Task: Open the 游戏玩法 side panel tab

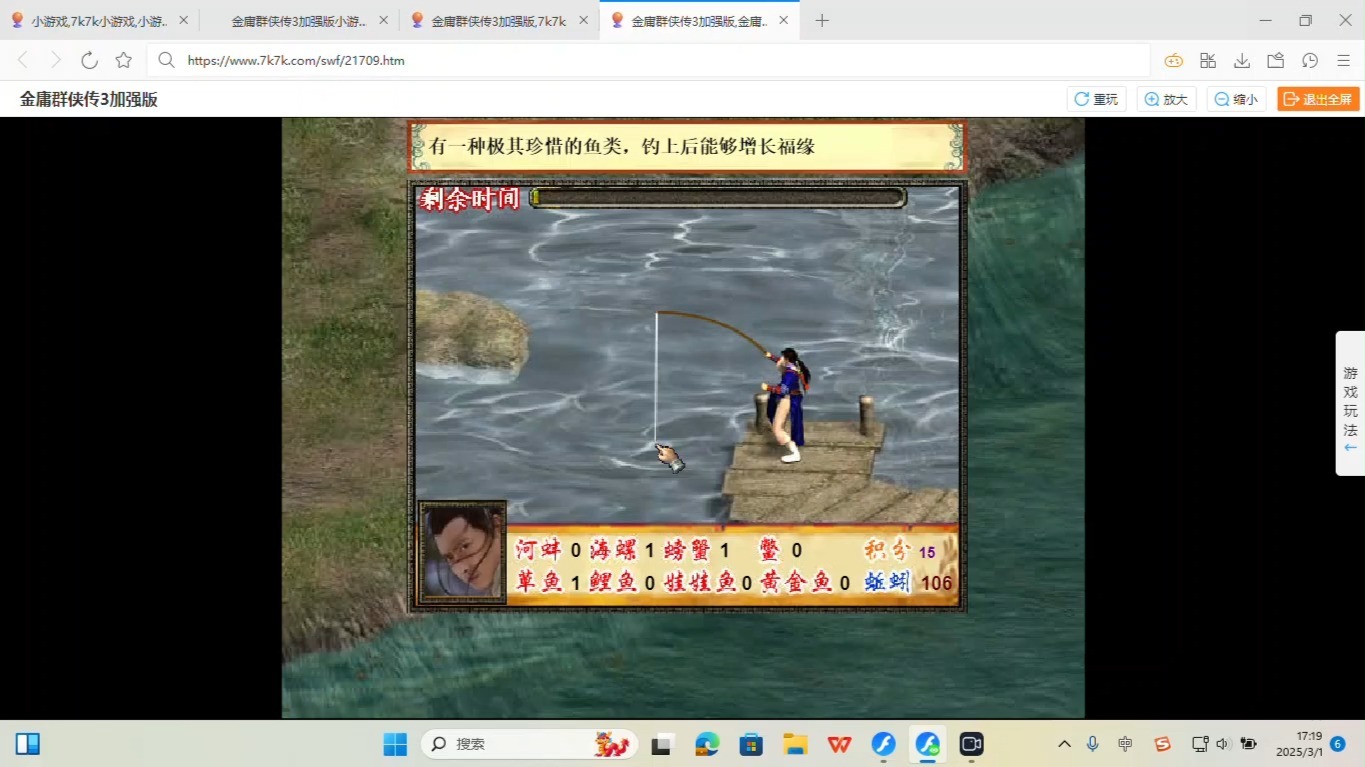Action: [1350, 403]
